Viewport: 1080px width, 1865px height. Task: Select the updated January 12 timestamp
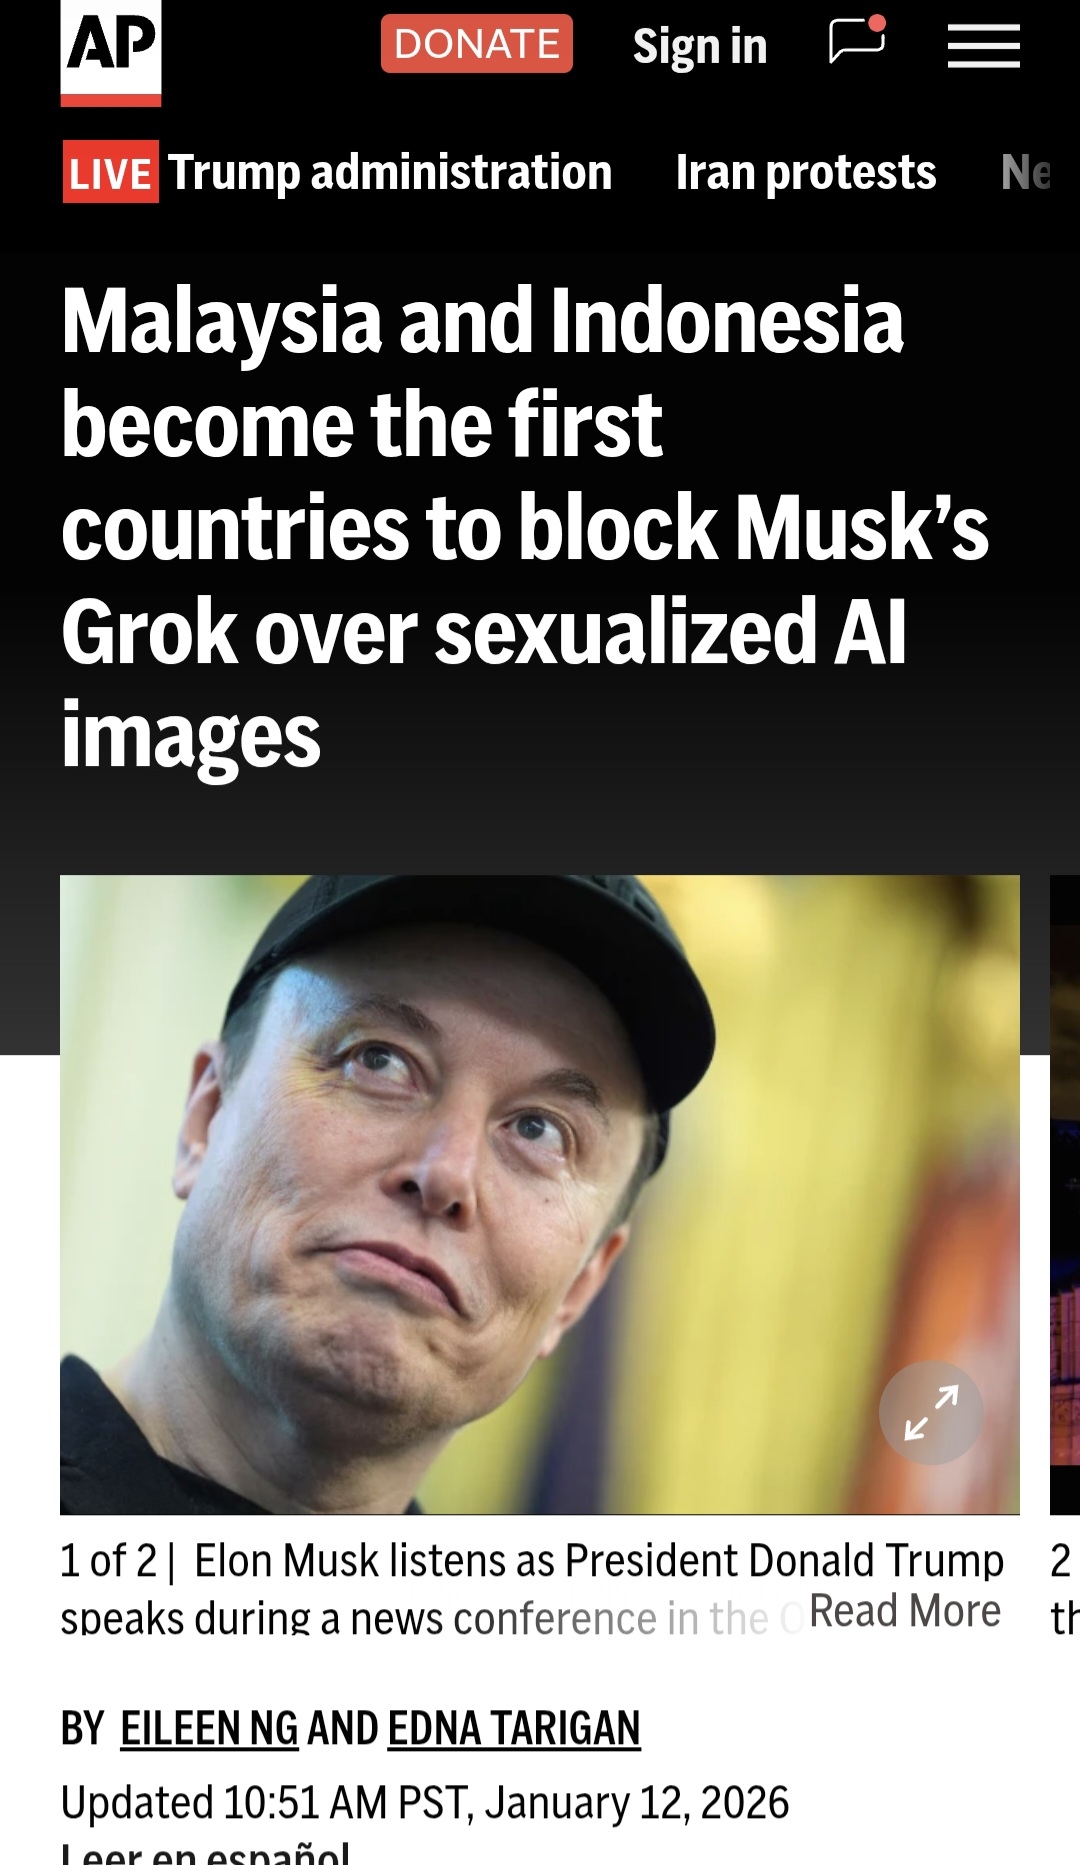tap(425, 1802)
